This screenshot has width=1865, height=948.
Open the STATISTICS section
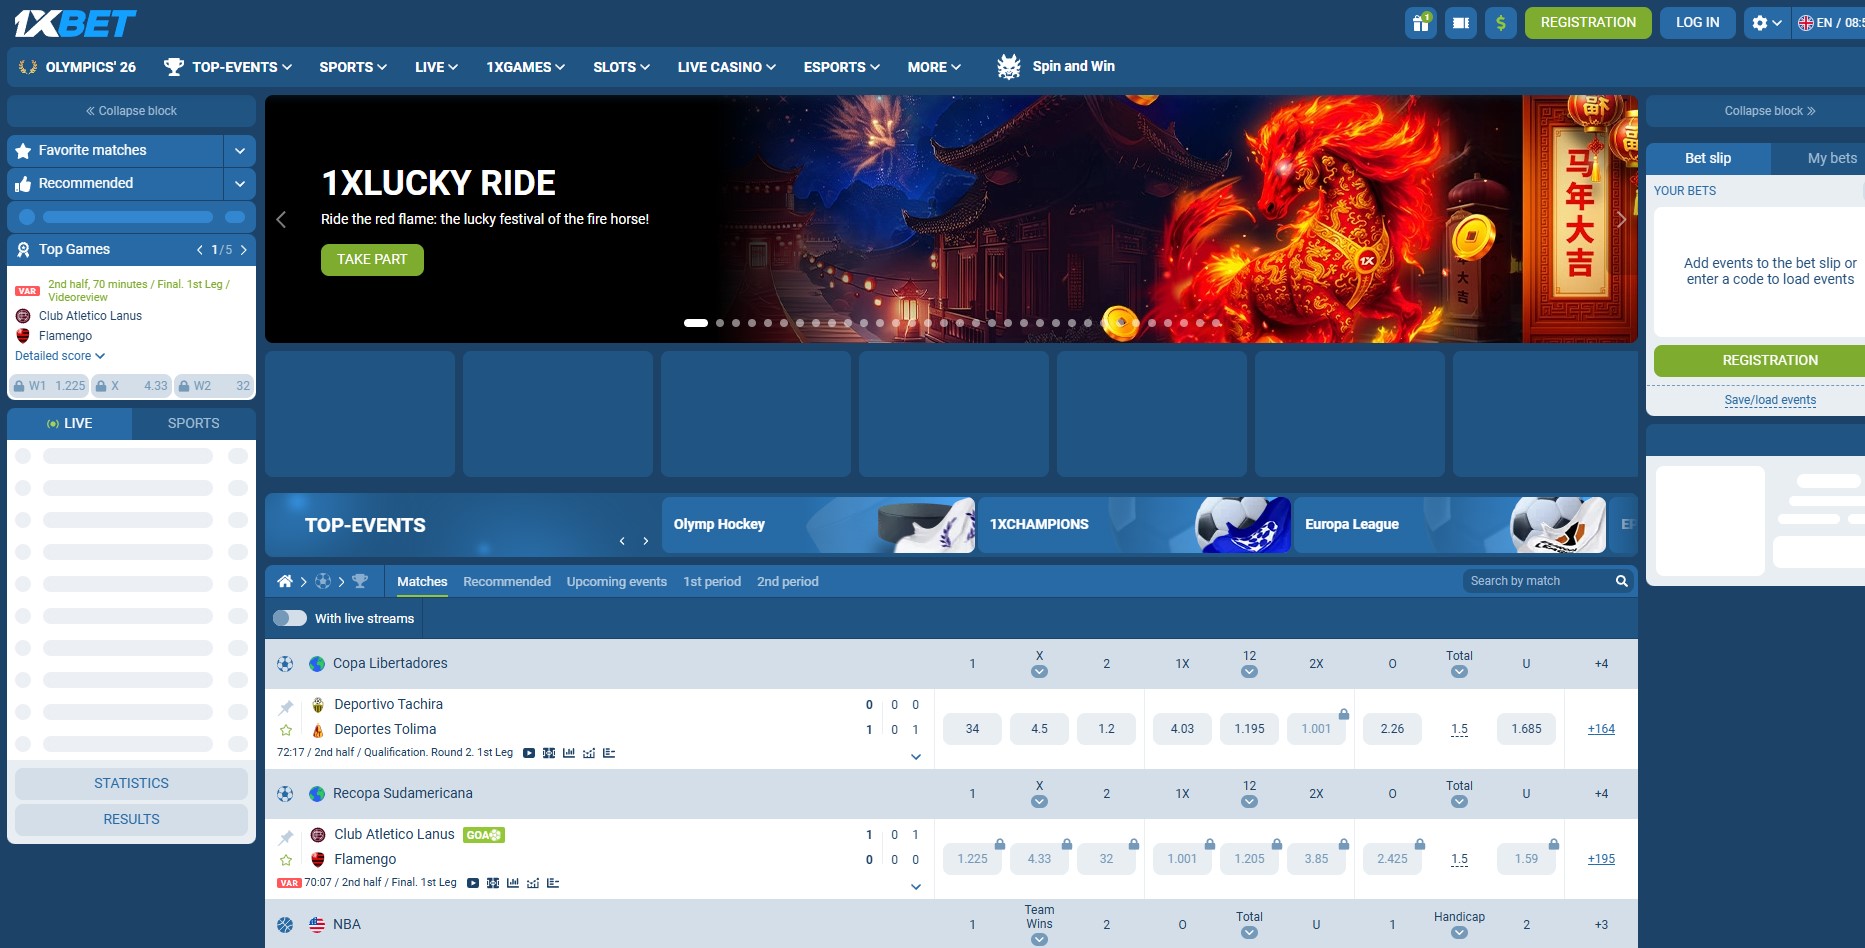(x=131, y=783)
